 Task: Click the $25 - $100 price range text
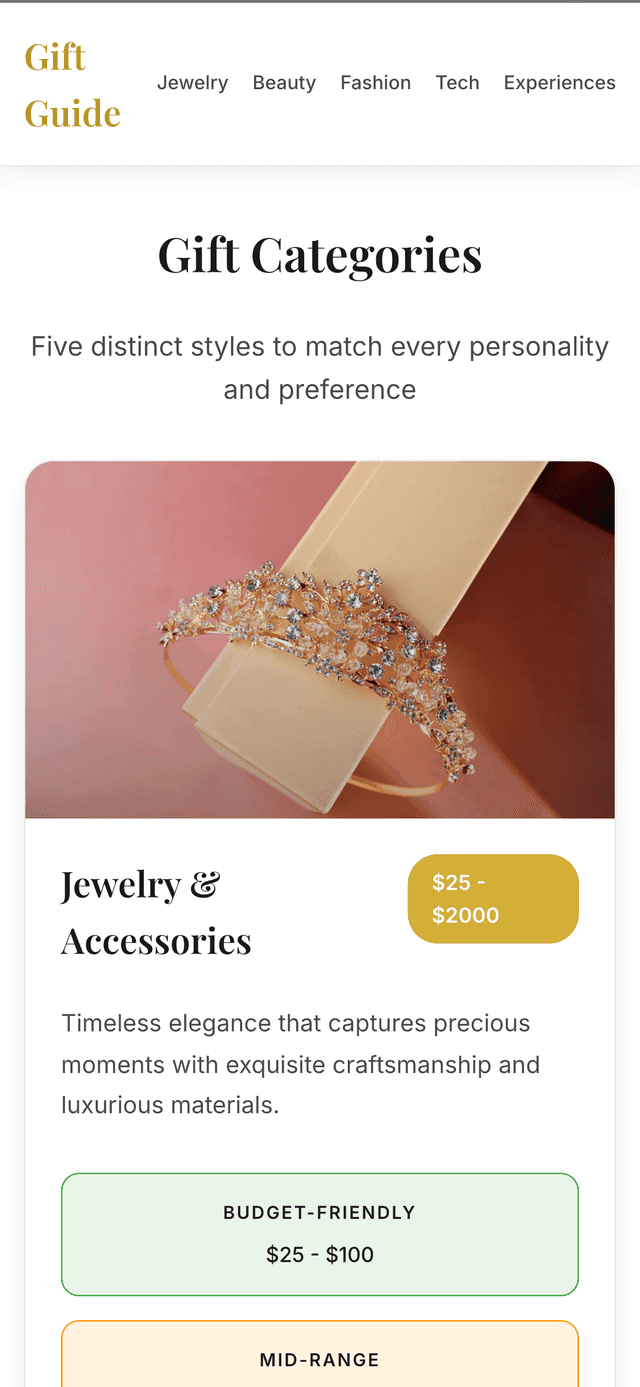320,1254
